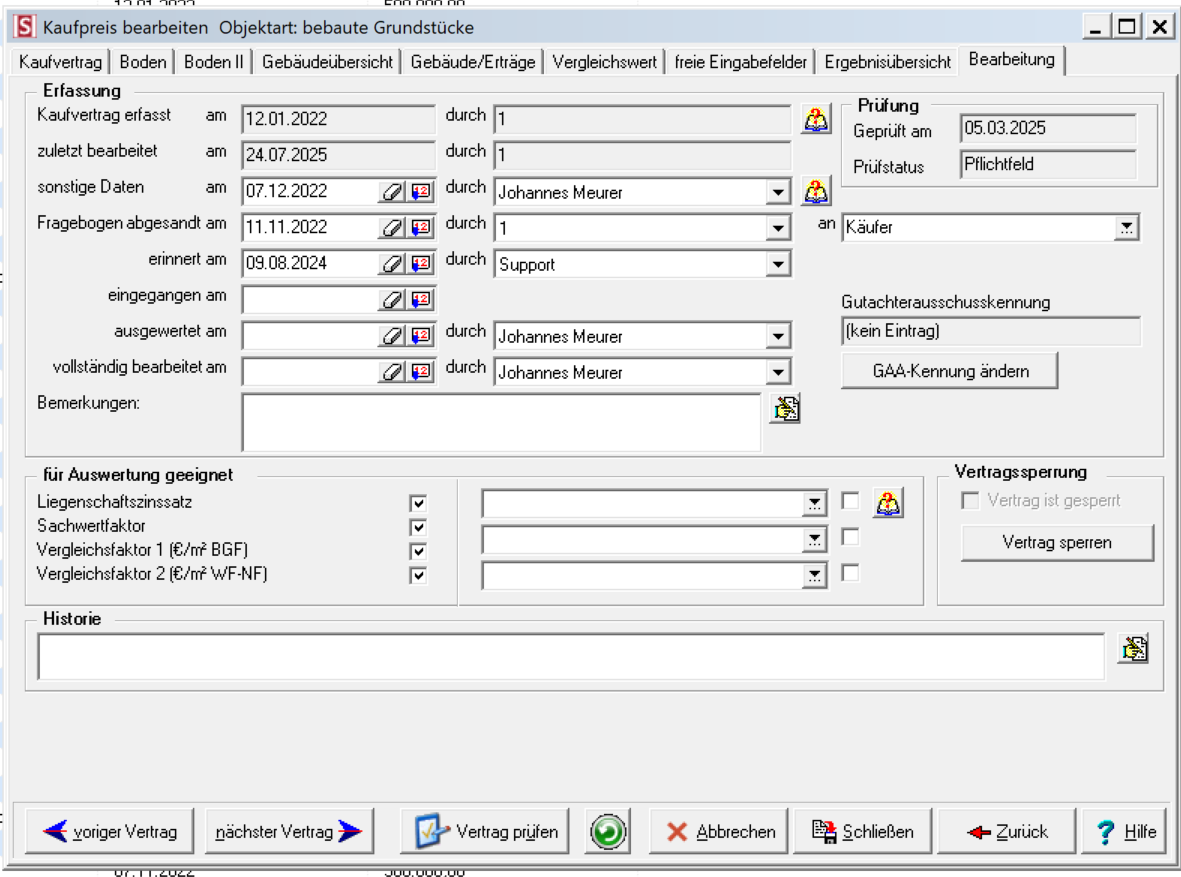1181x877 pixels.
Task: Clear the vollständig bearbeitet date with eraser icon
Action: [x=392, y=371]
